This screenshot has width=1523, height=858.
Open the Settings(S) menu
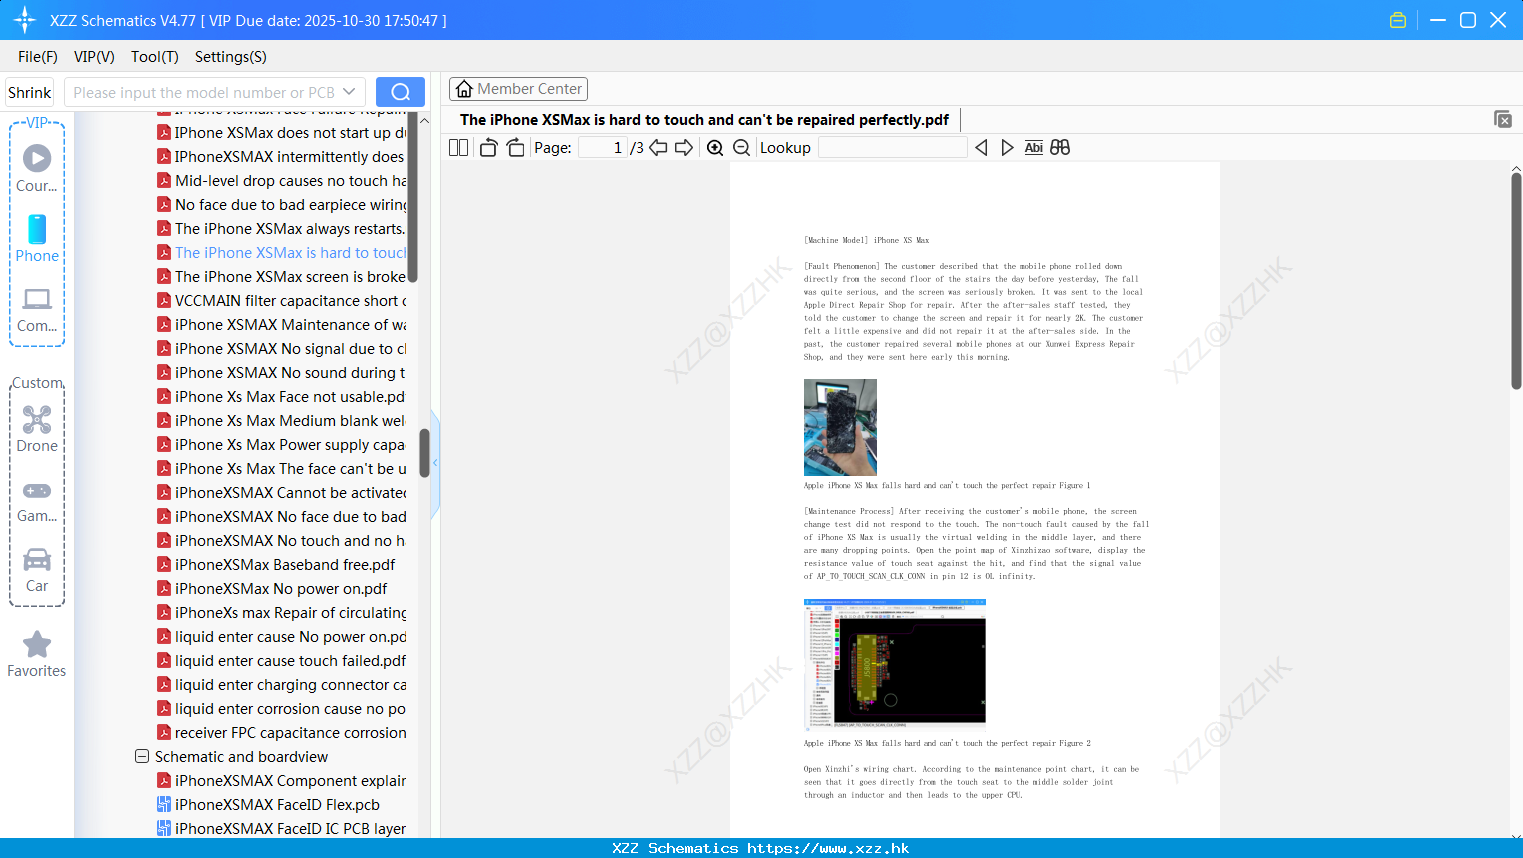[x=231, y=57]
